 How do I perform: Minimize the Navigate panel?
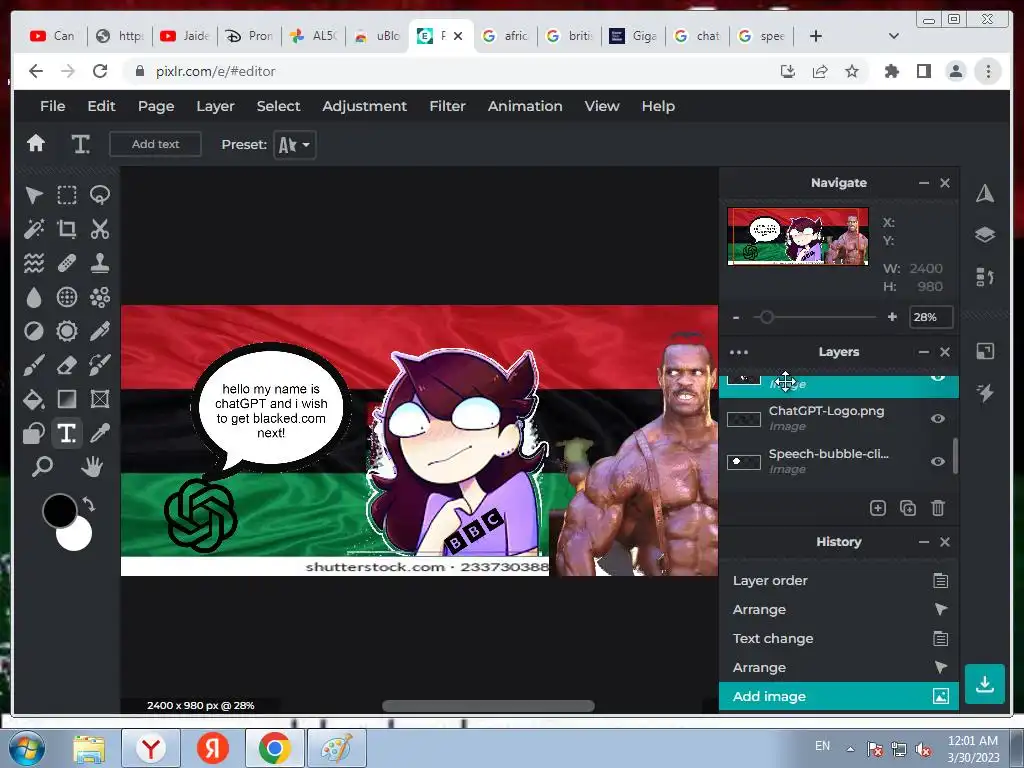[x=923, y=183]
